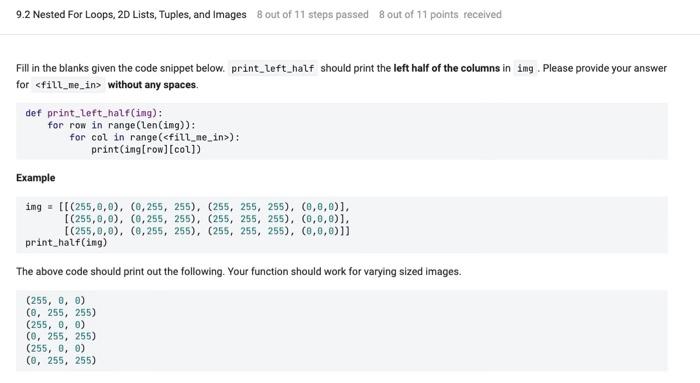Open the 9.2 Nested For Loops lesson title

coord(131,15)
